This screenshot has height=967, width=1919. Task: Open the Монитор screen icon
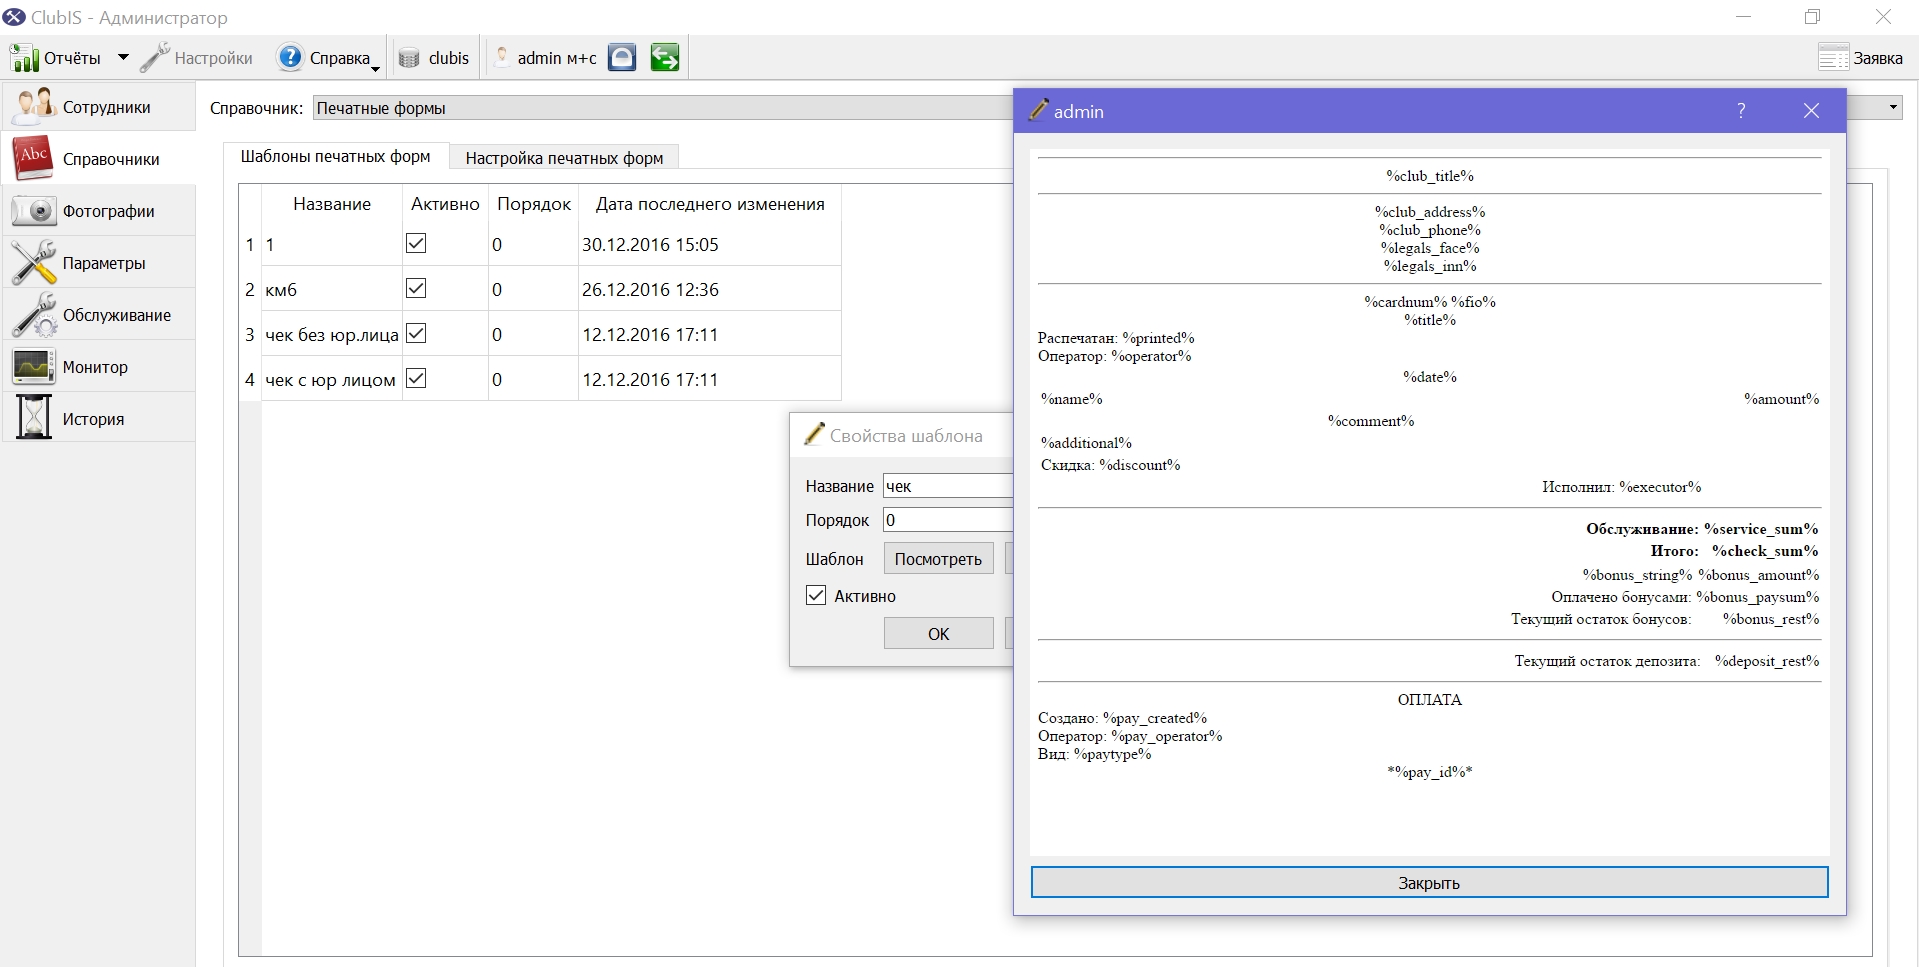(x=33, y=367)
